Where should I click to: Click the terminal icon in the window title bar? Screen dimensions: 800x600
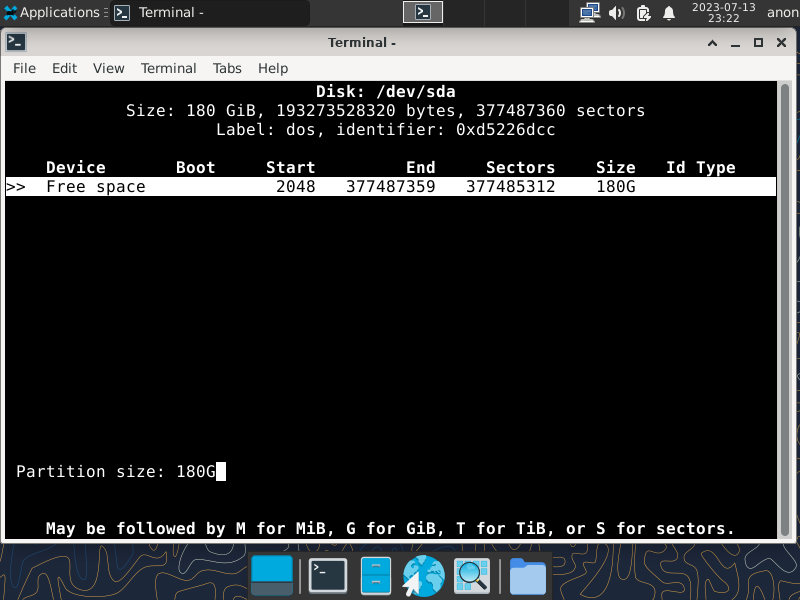coord(16,42)
